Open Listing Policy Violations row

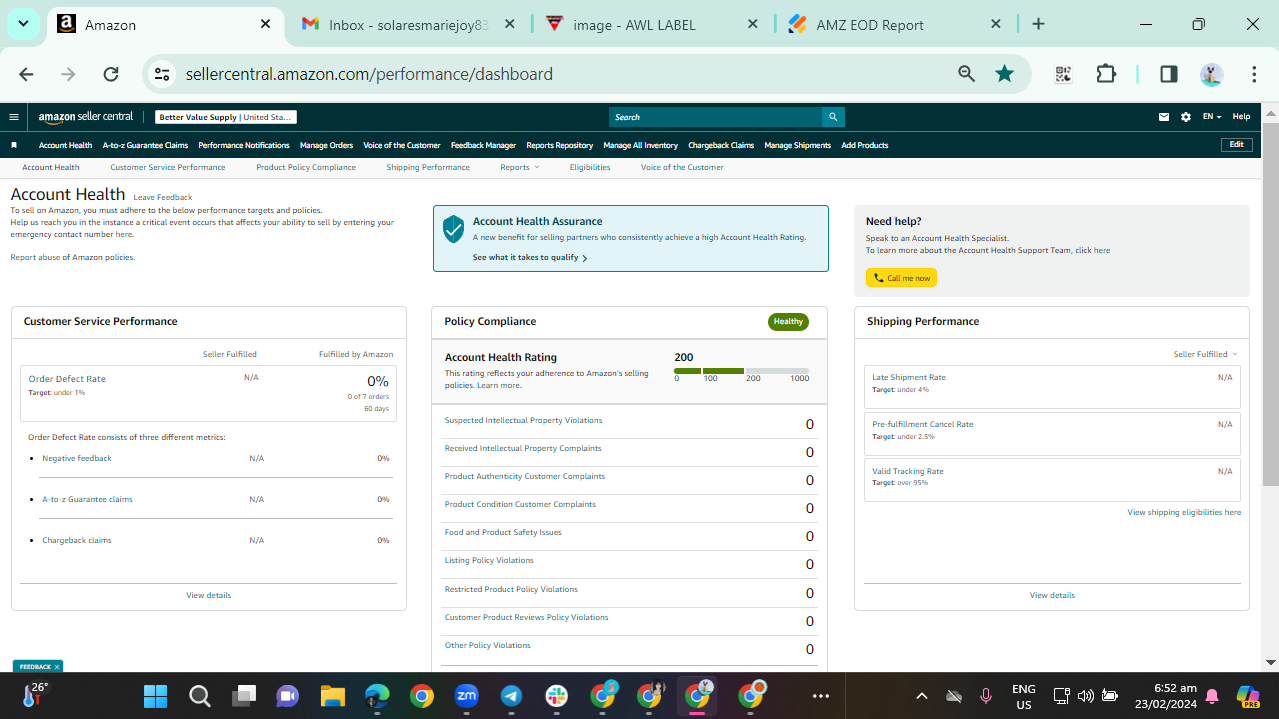tap(629, 564)
